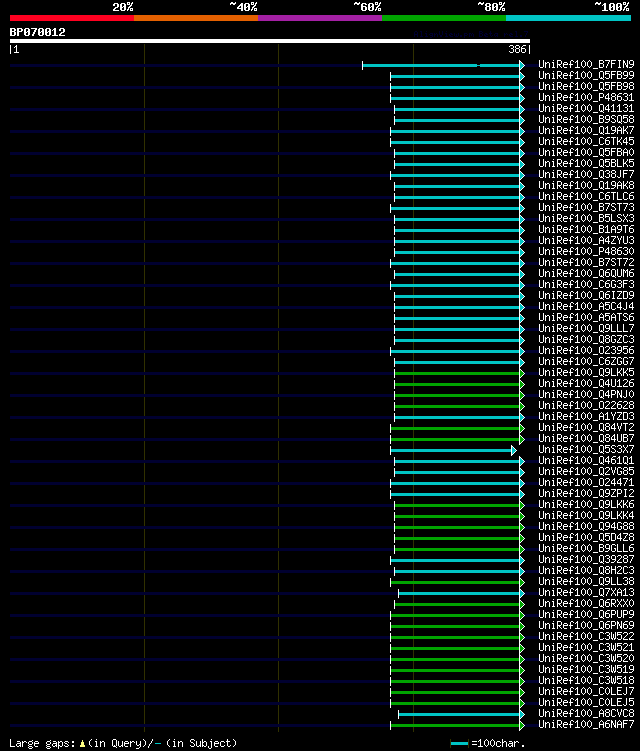Choose UniRef100_Q7XA13 from the list

click(586, 593)
